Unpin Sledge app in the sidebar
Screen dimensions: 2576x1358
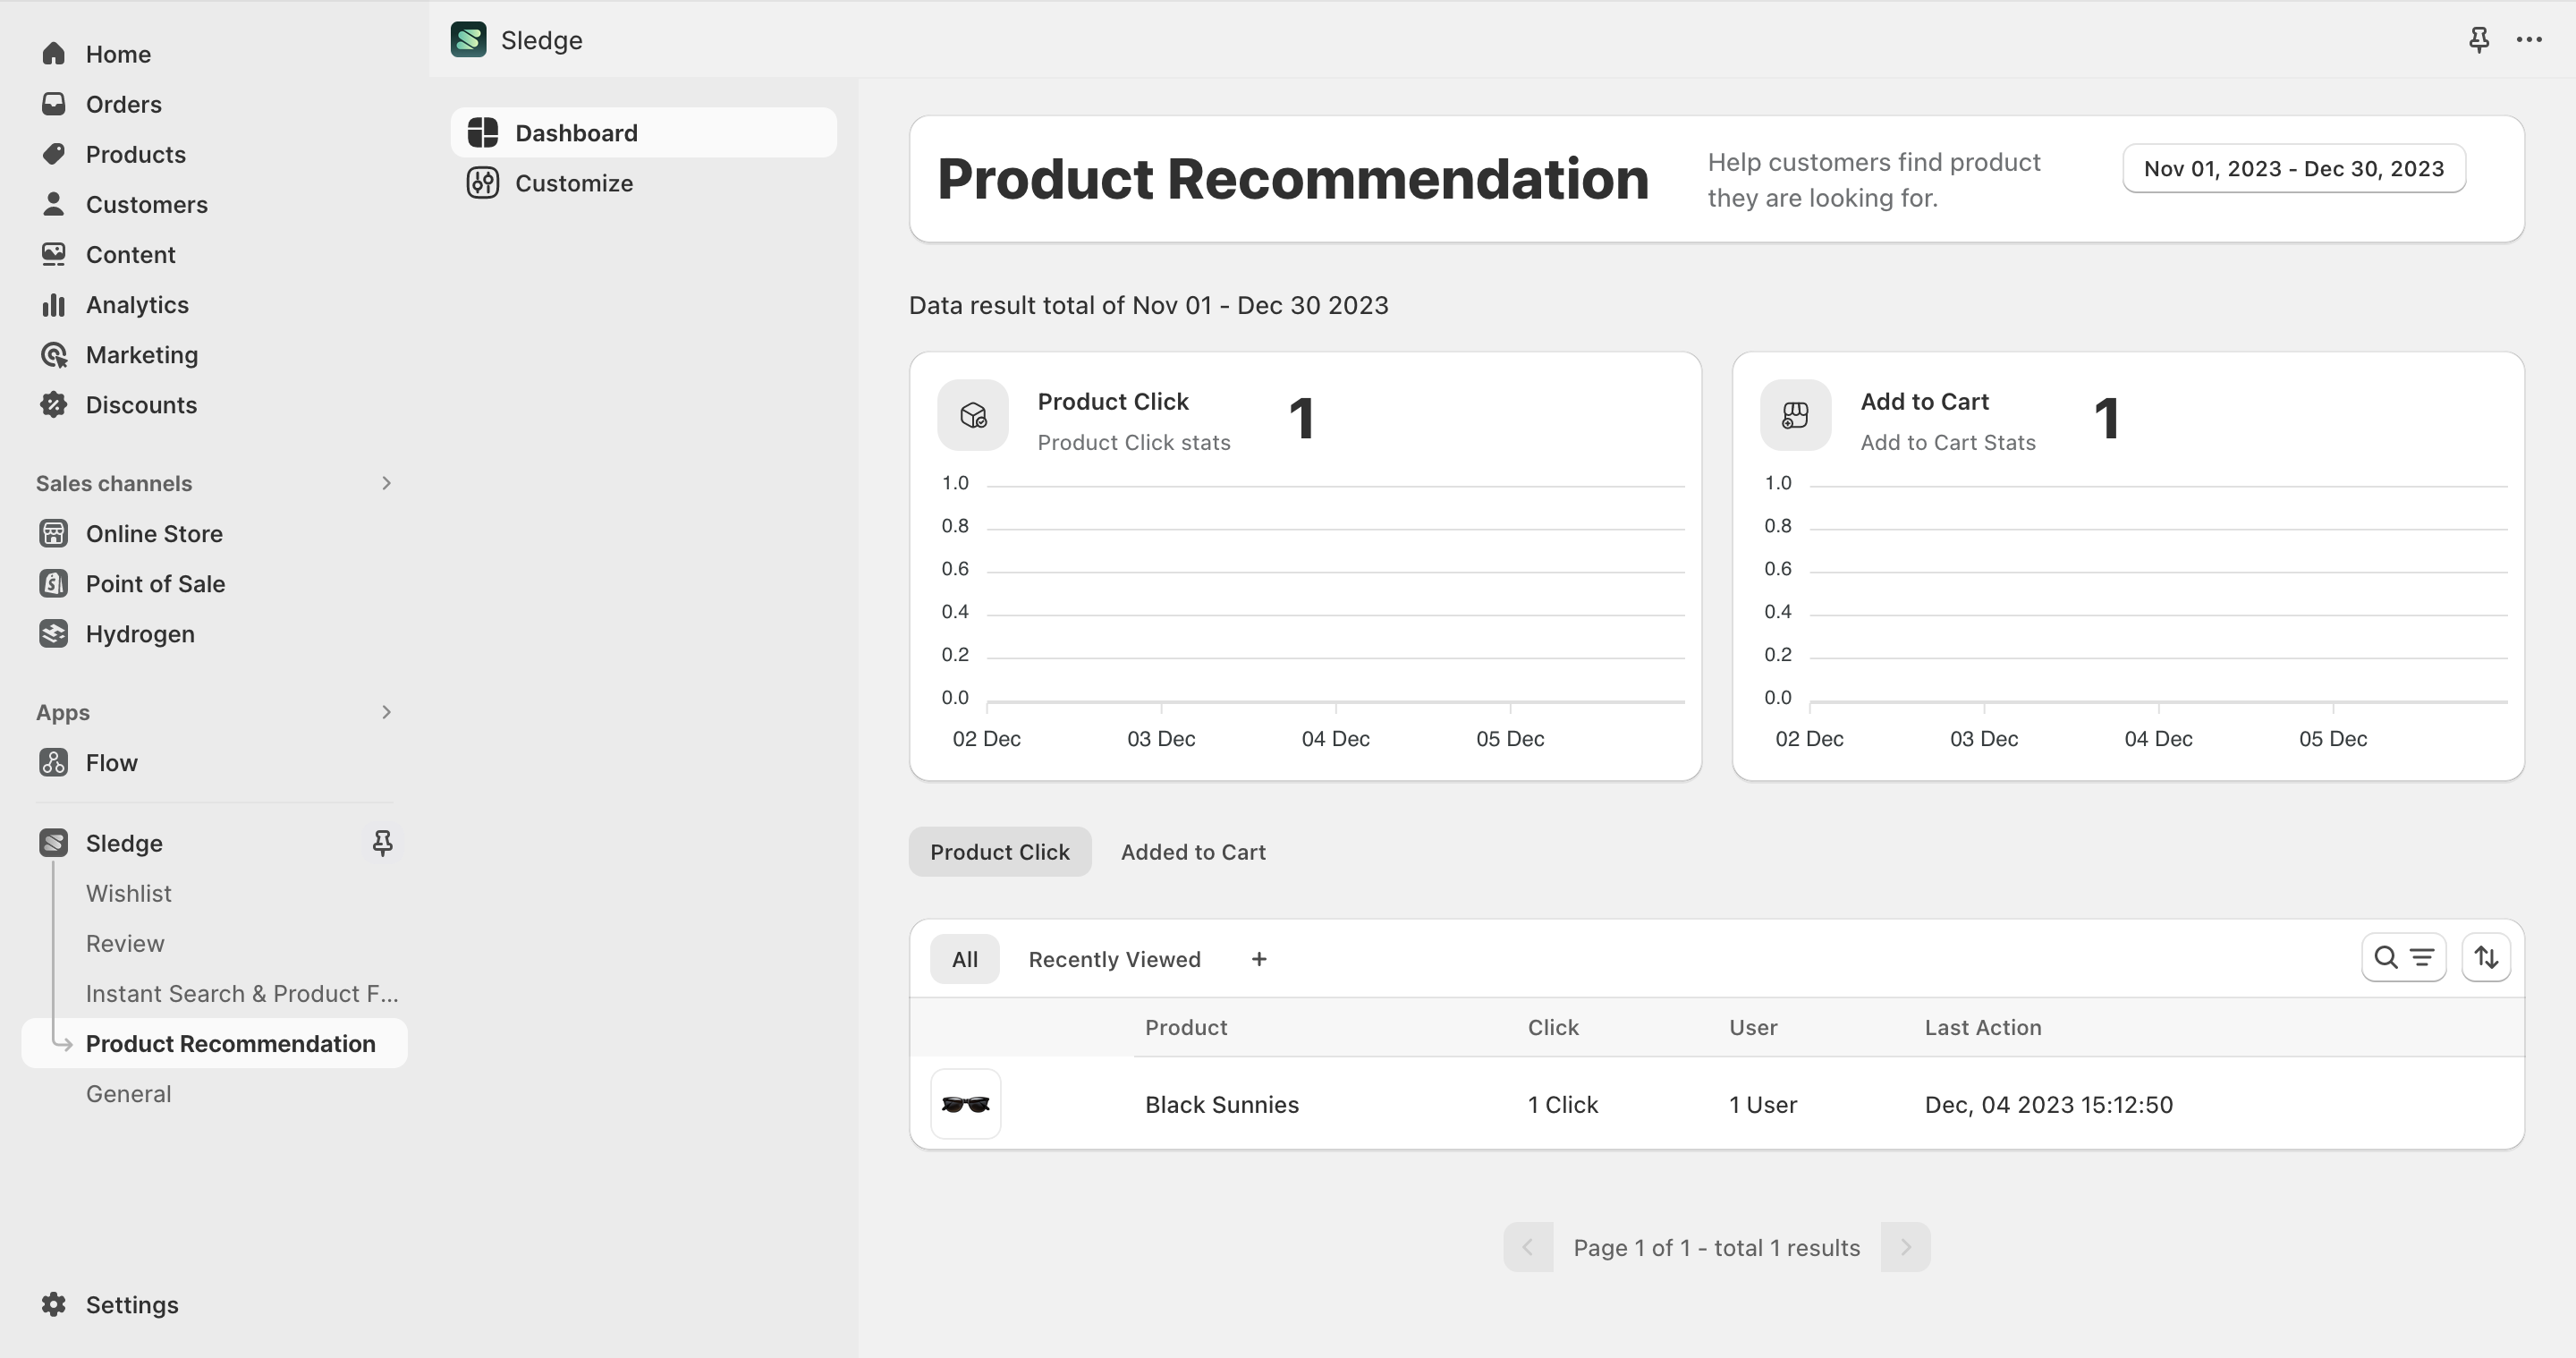coord(381,843)
